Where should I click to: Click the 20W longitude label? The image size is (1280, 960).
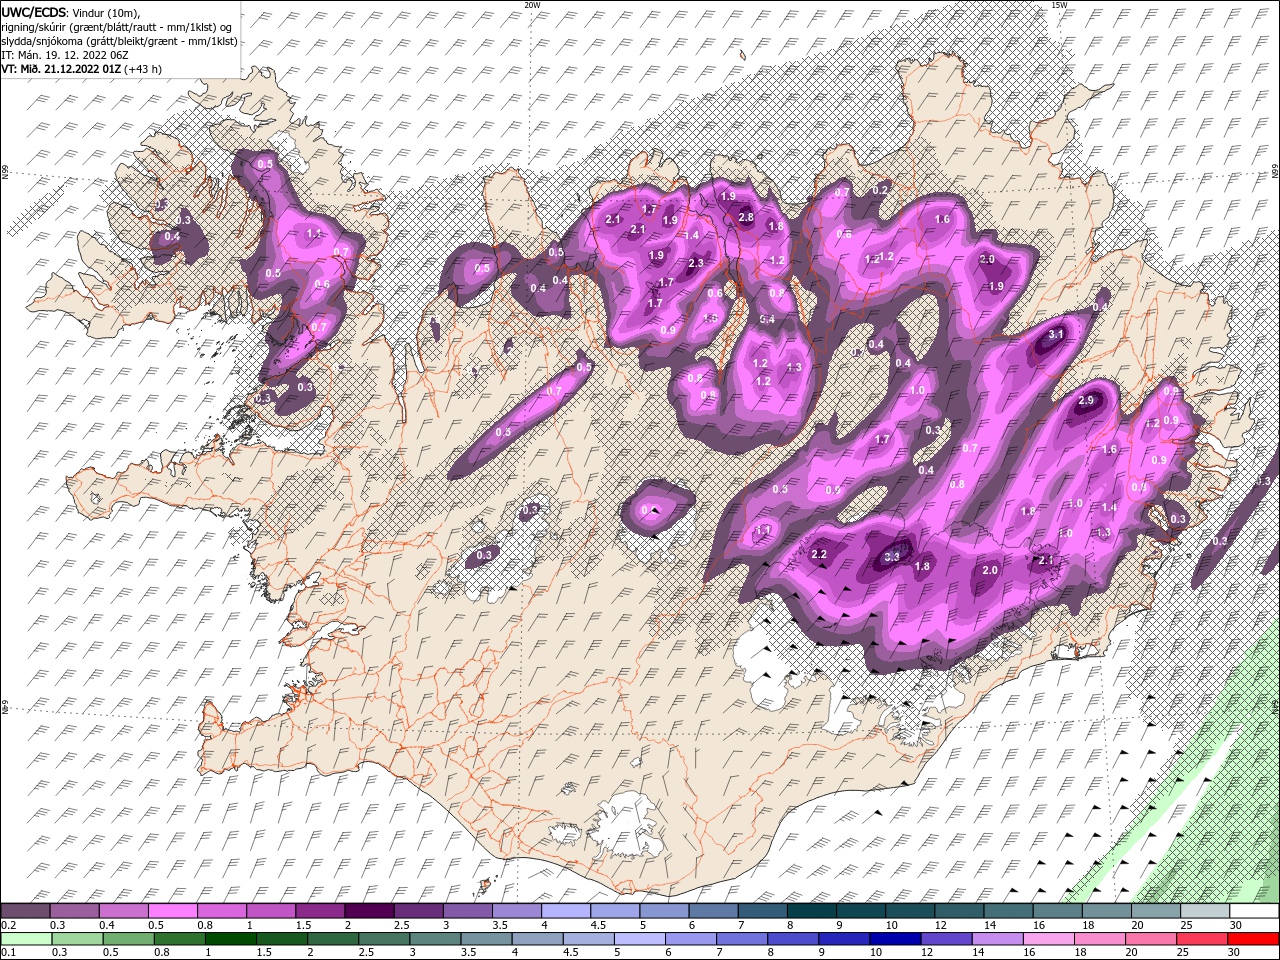click(531, 5)
